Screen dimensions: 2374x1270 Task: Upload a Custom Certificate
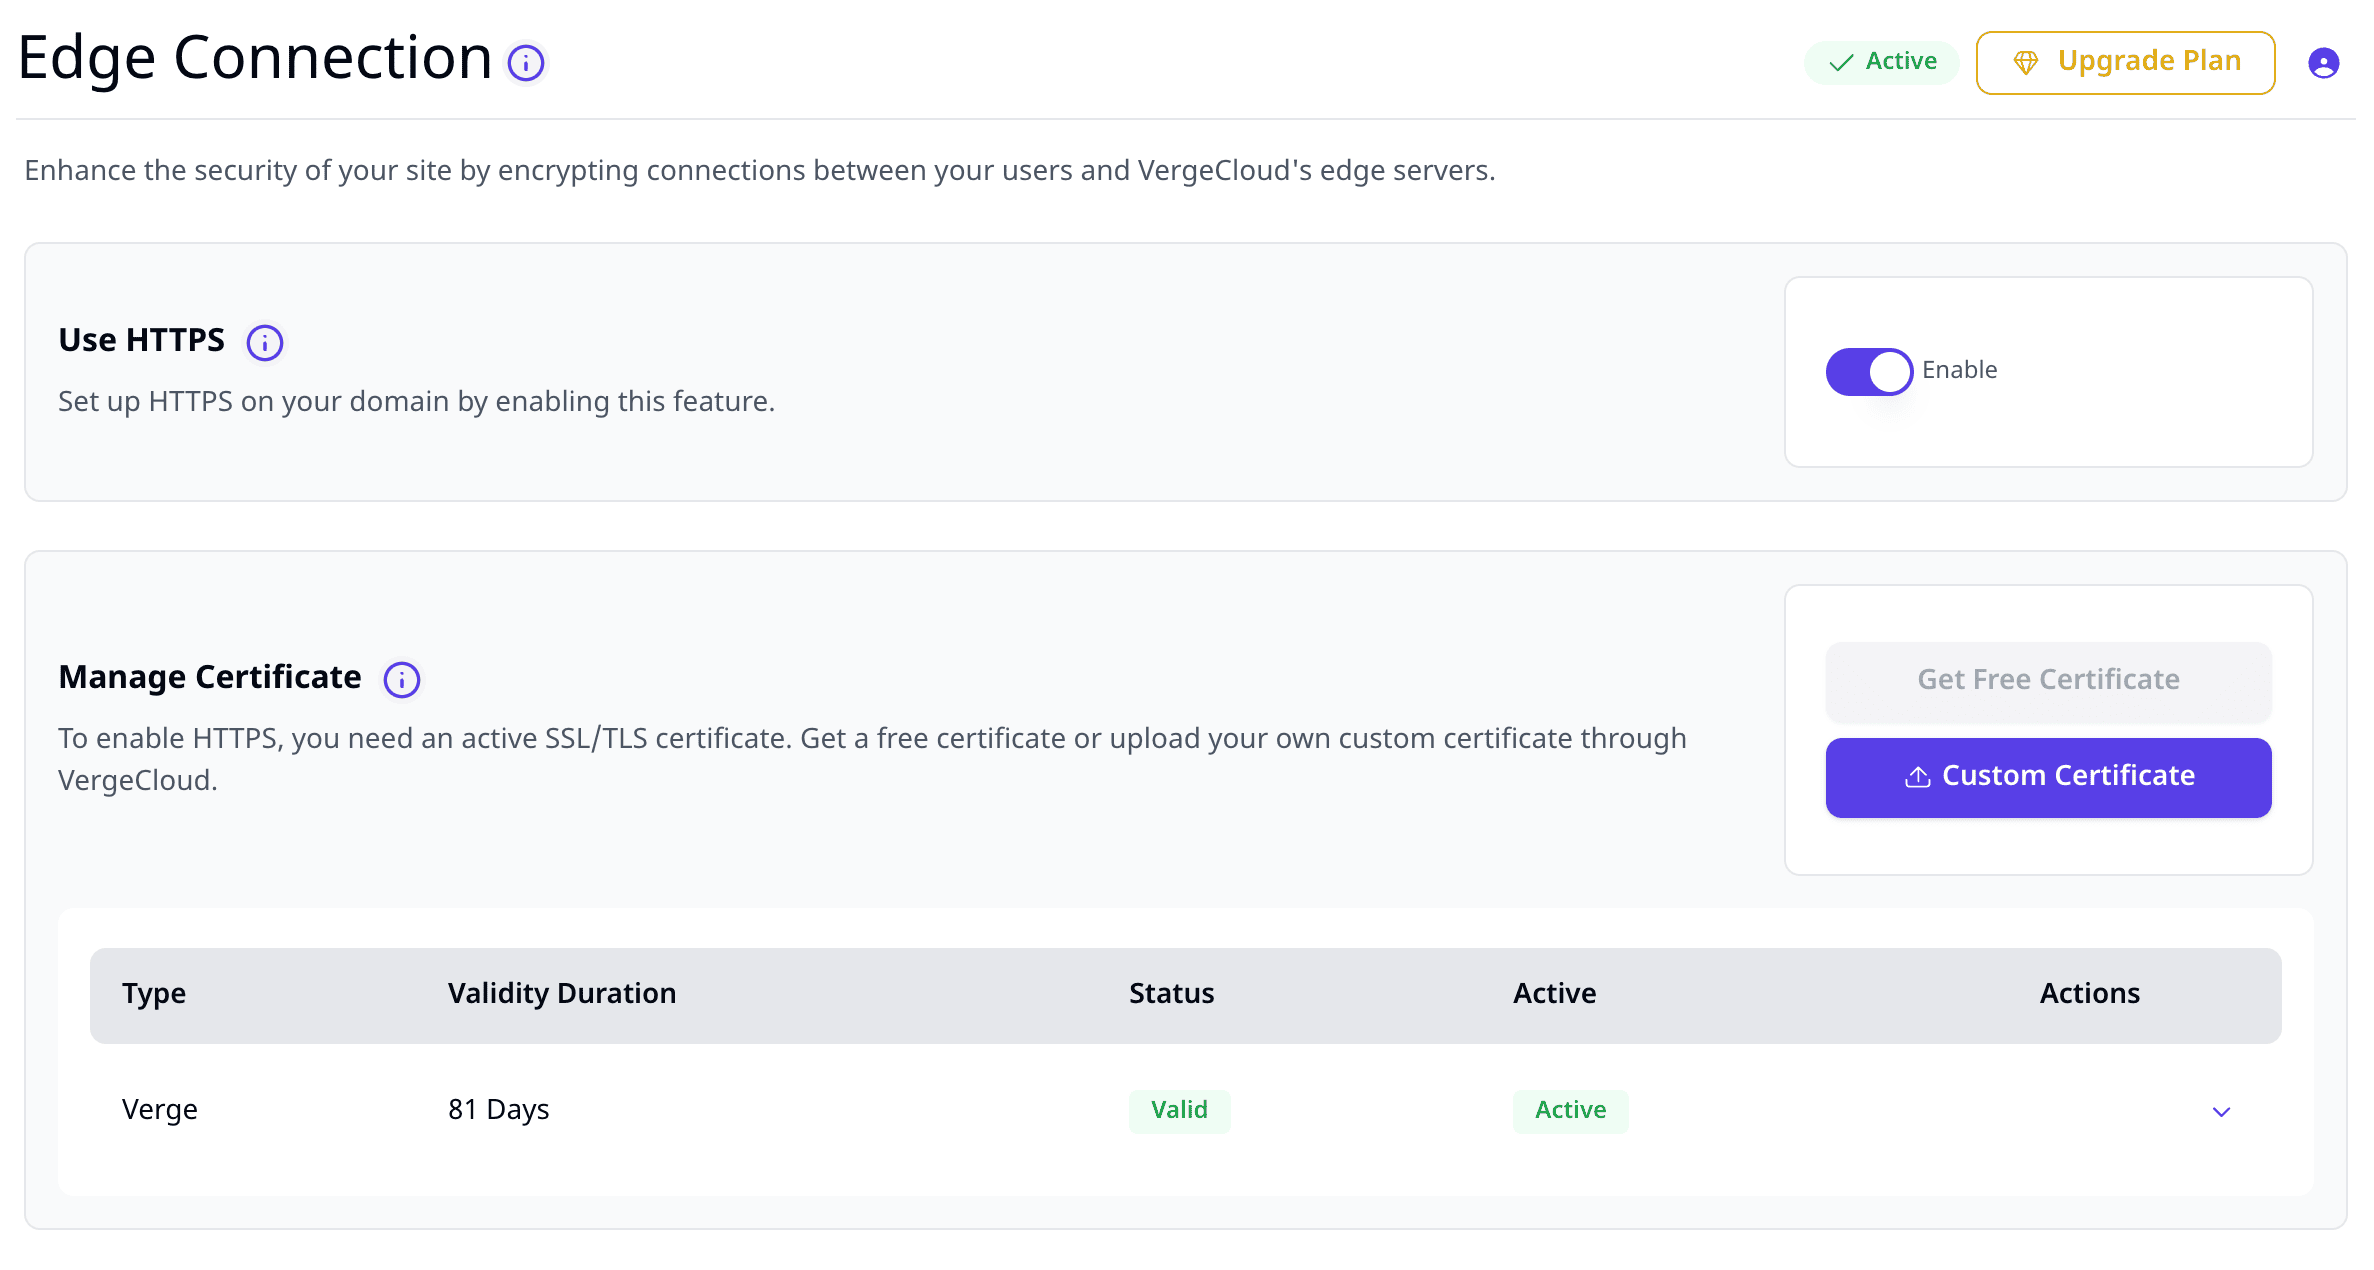point(2048,777)
